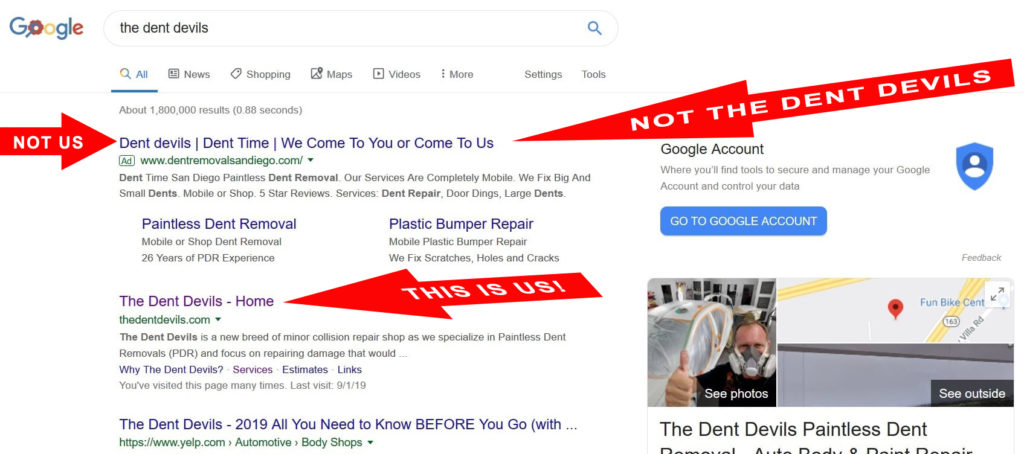Viewport: 1024px width, 454px height.
Task: Open 'See photos' thumbnail
Action: point(712,342)
